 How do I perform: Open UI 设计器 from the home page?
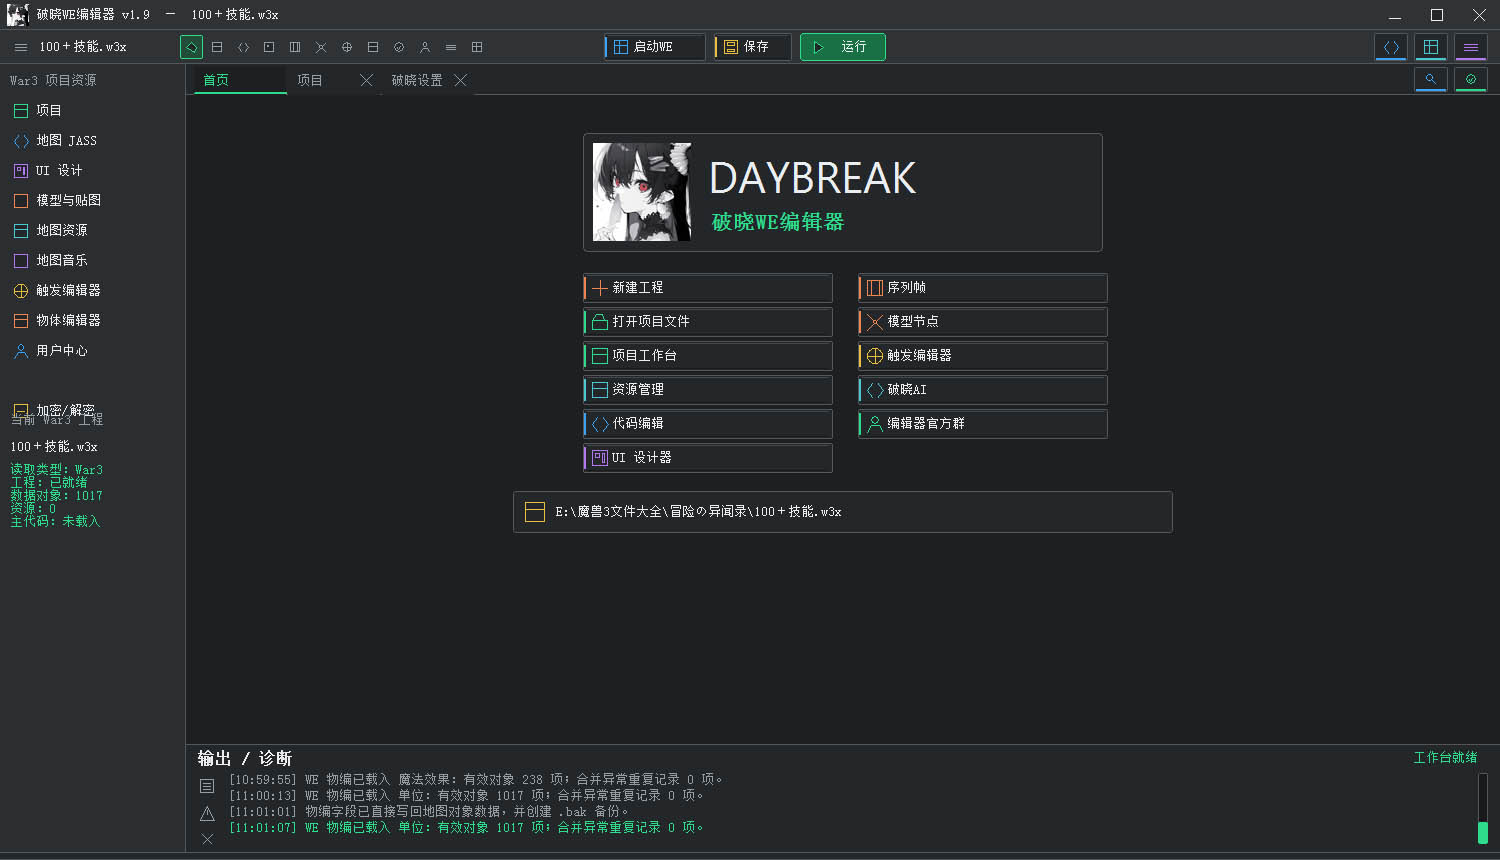click(708, 458)
